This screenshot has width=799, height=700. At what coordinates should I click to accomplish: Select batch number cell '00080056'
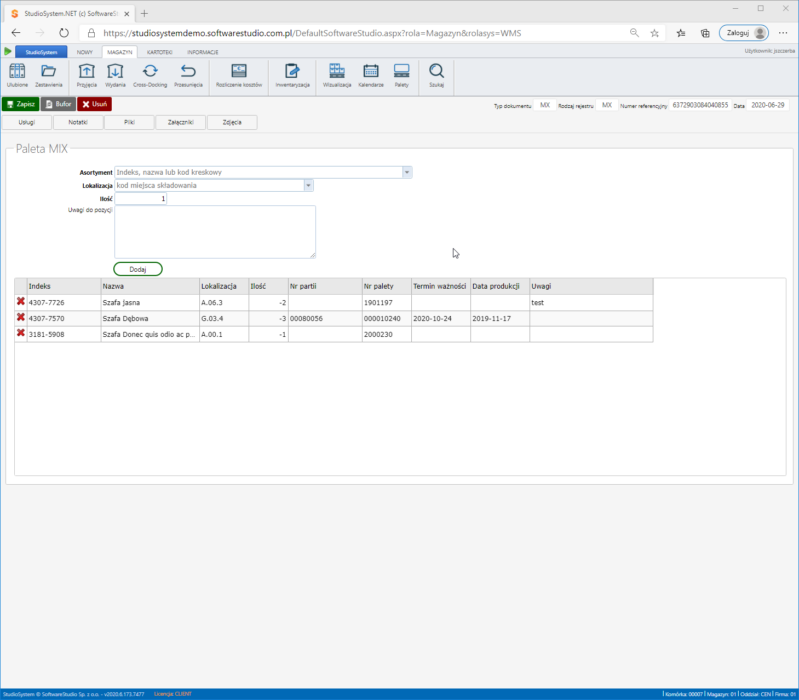click(325, 318)
